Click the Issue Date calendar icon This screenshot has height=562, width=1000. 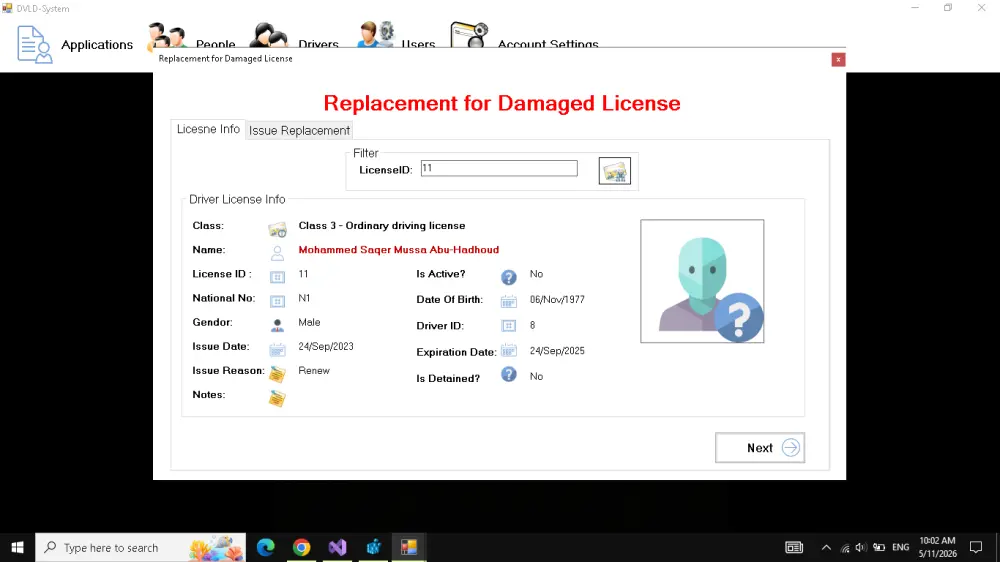pyautogui.click(x=277, y=350)
